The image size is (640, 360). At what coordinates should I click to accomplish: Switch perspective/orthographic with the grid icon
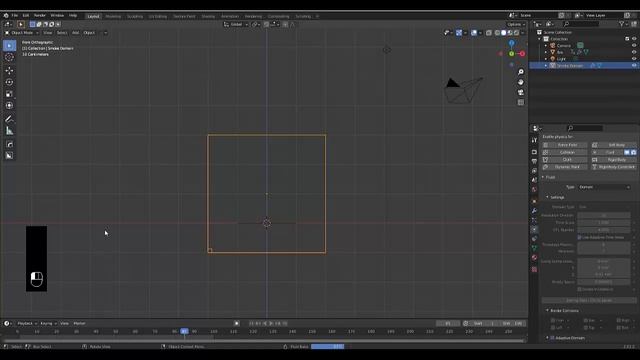coord(521,102)
